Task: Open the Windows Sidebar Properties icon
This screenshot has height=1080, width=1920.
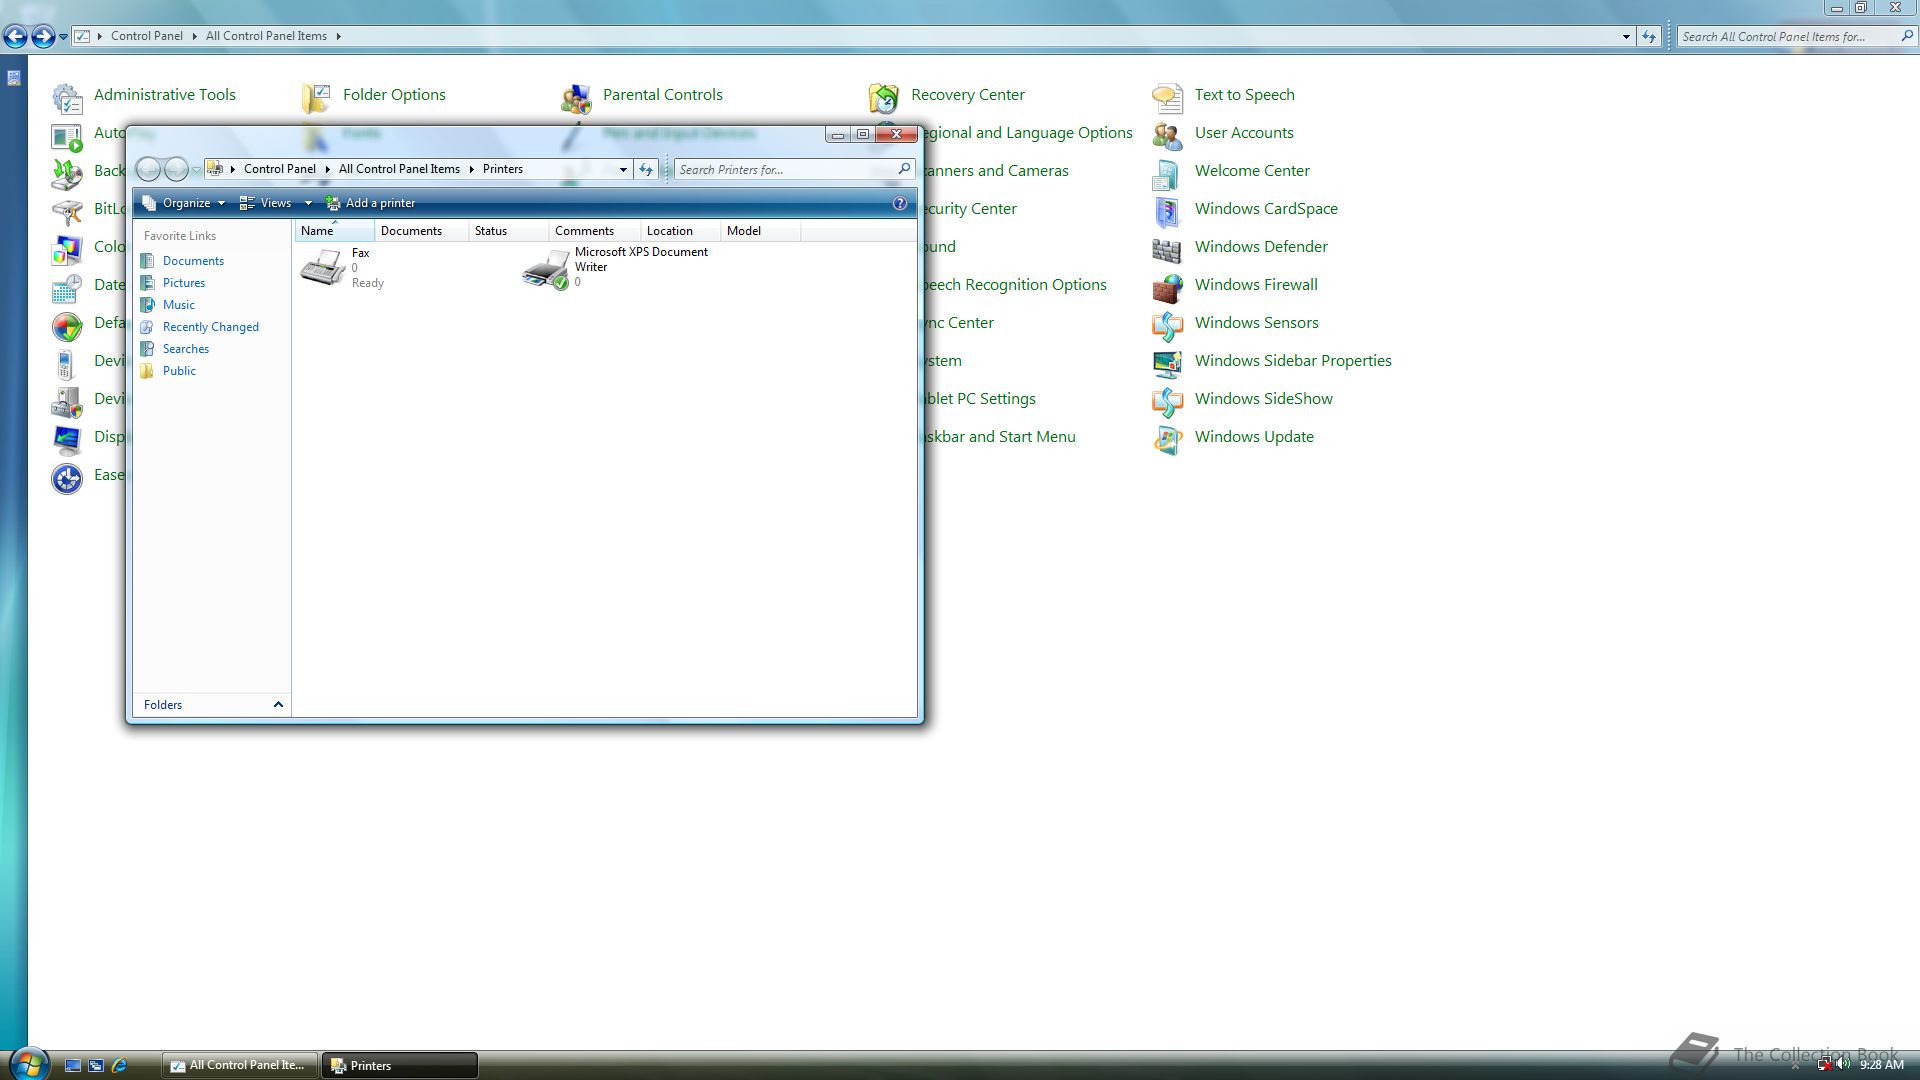Action: pyautogui.click(x=1167, y=363)
